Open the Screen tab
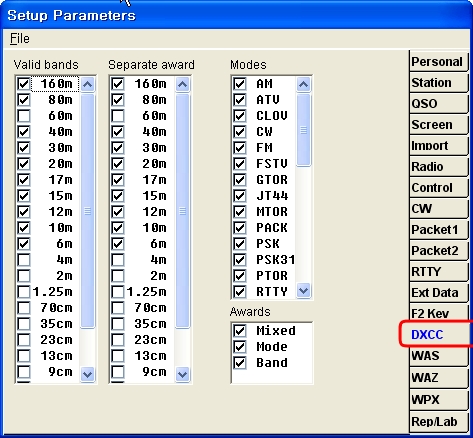473x438 pixels. (x=438, y=125)
